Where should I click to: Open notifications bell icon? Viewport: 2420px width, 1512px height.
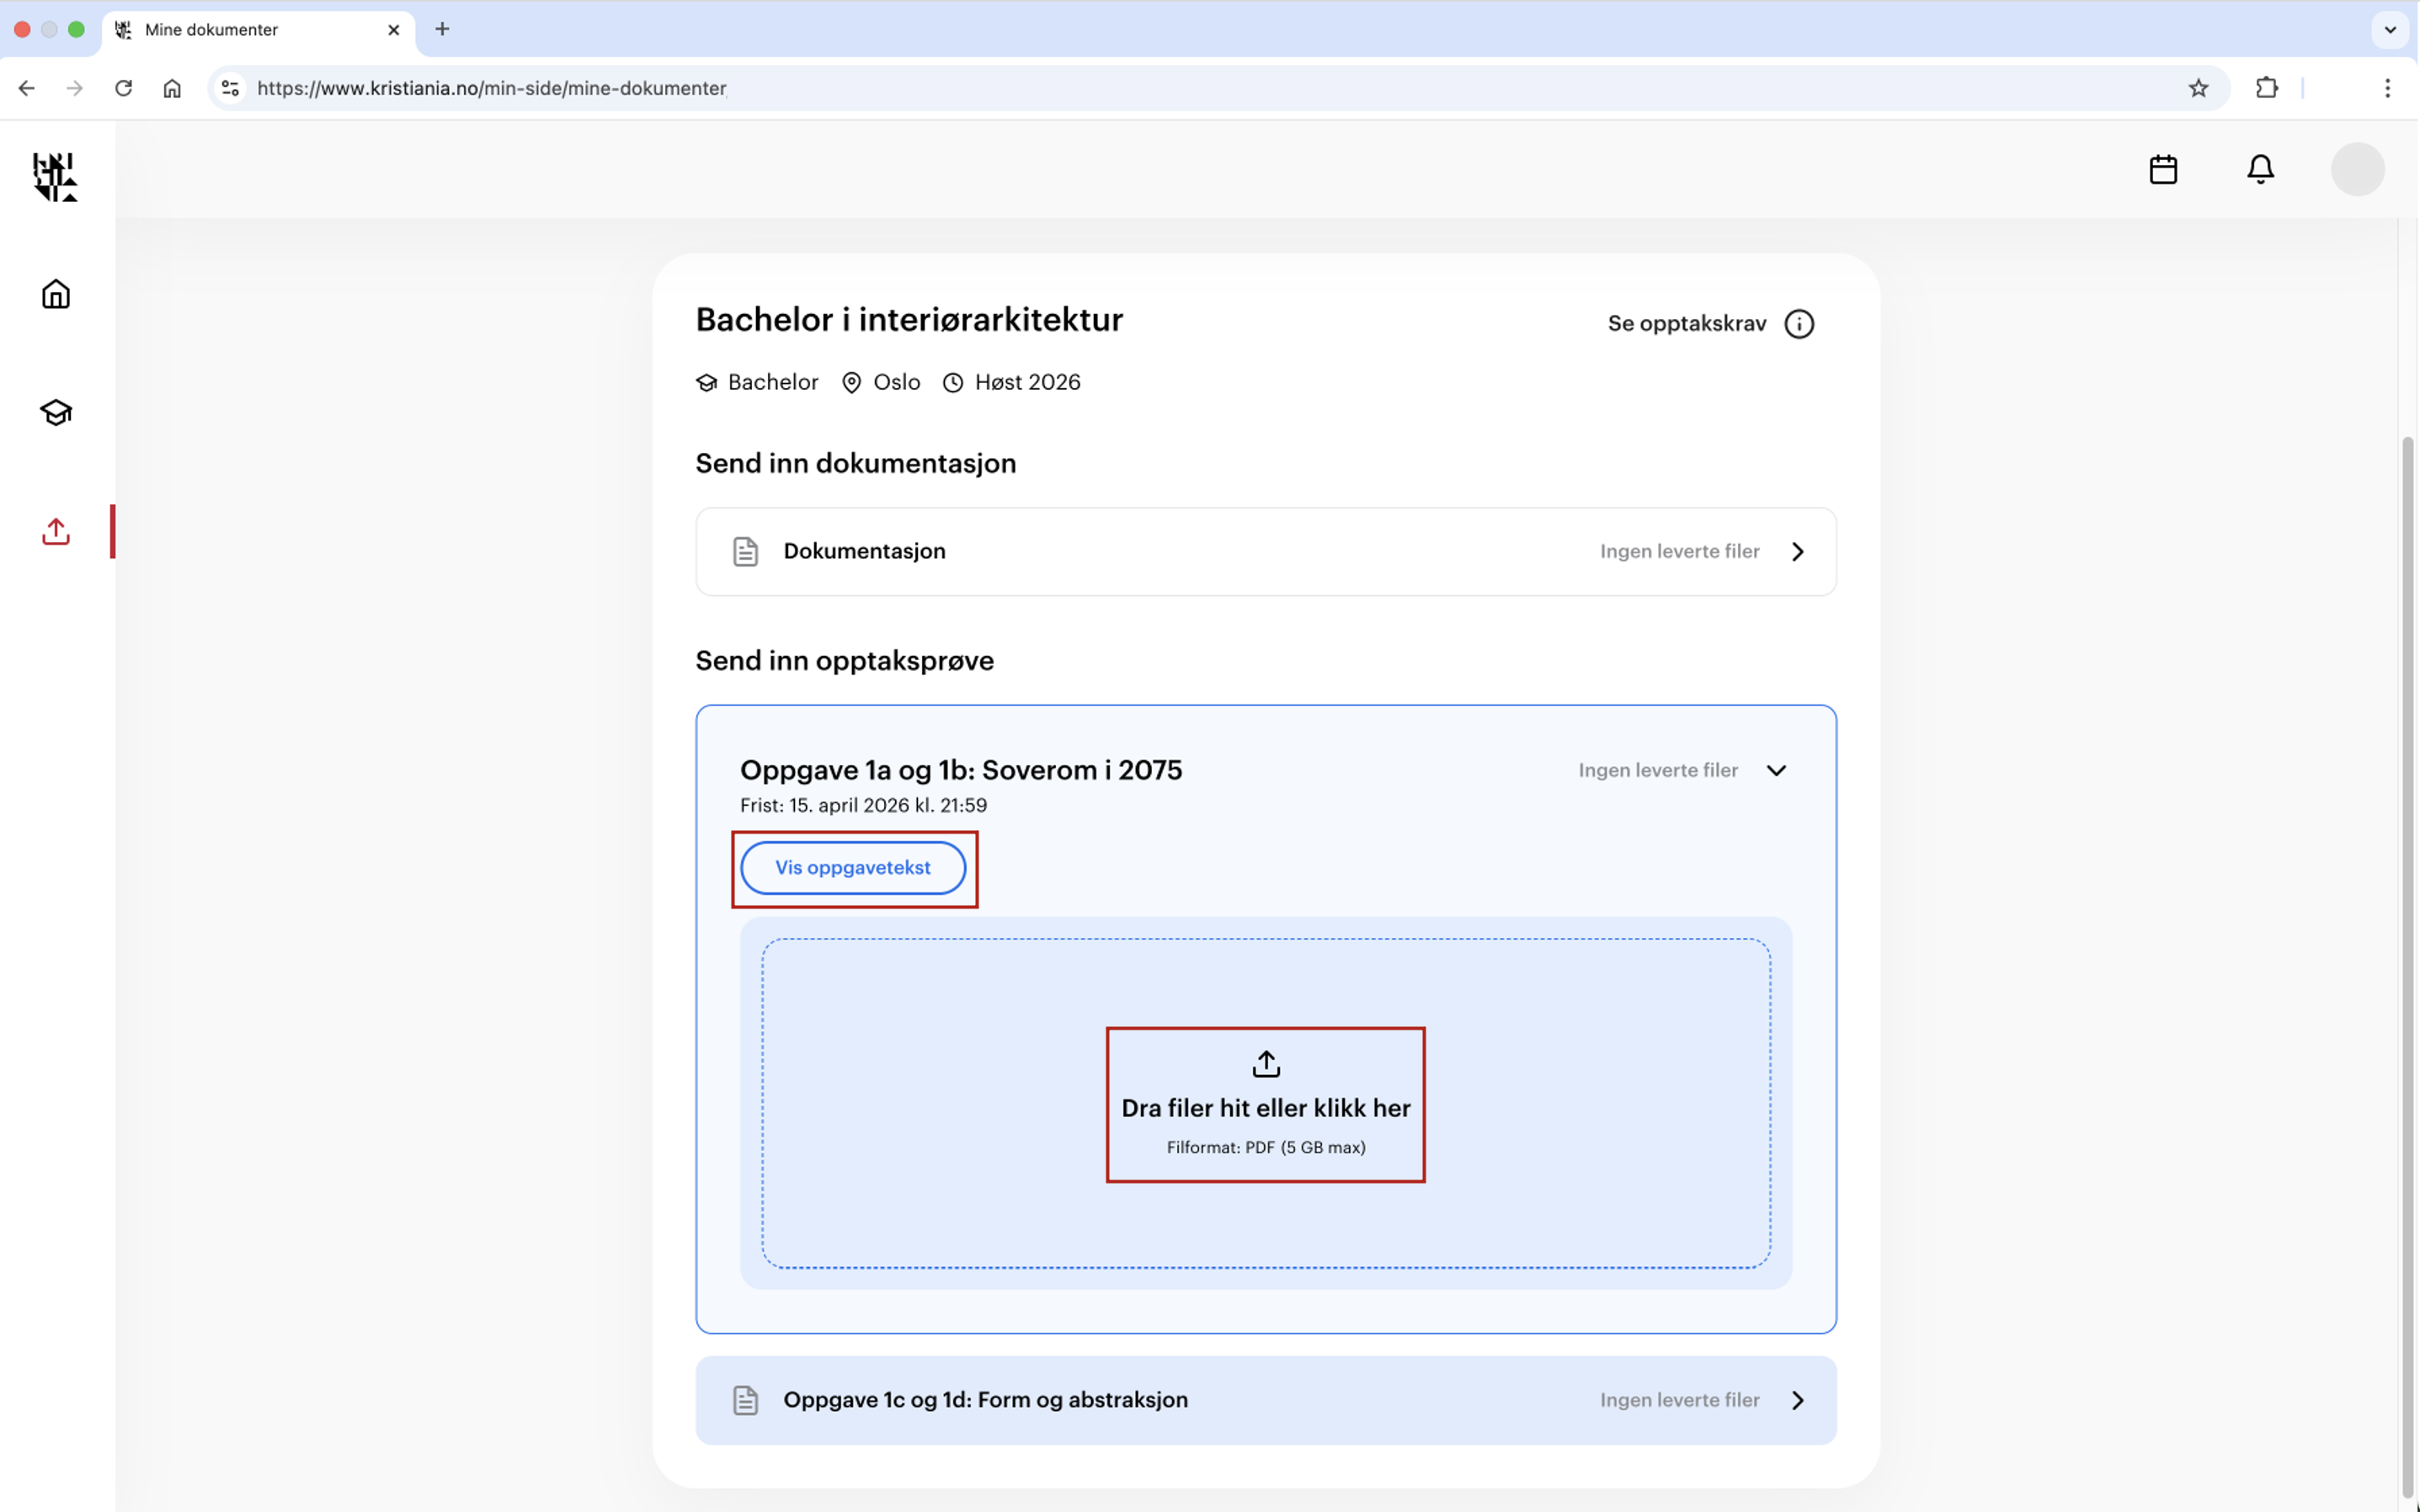pos(2260,170)
